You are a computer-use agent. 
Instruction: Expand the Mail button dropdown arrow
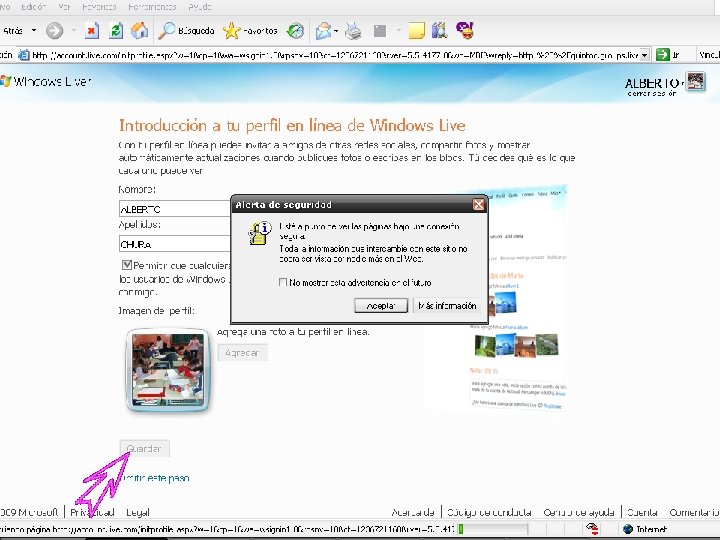[x=337, y=31]
